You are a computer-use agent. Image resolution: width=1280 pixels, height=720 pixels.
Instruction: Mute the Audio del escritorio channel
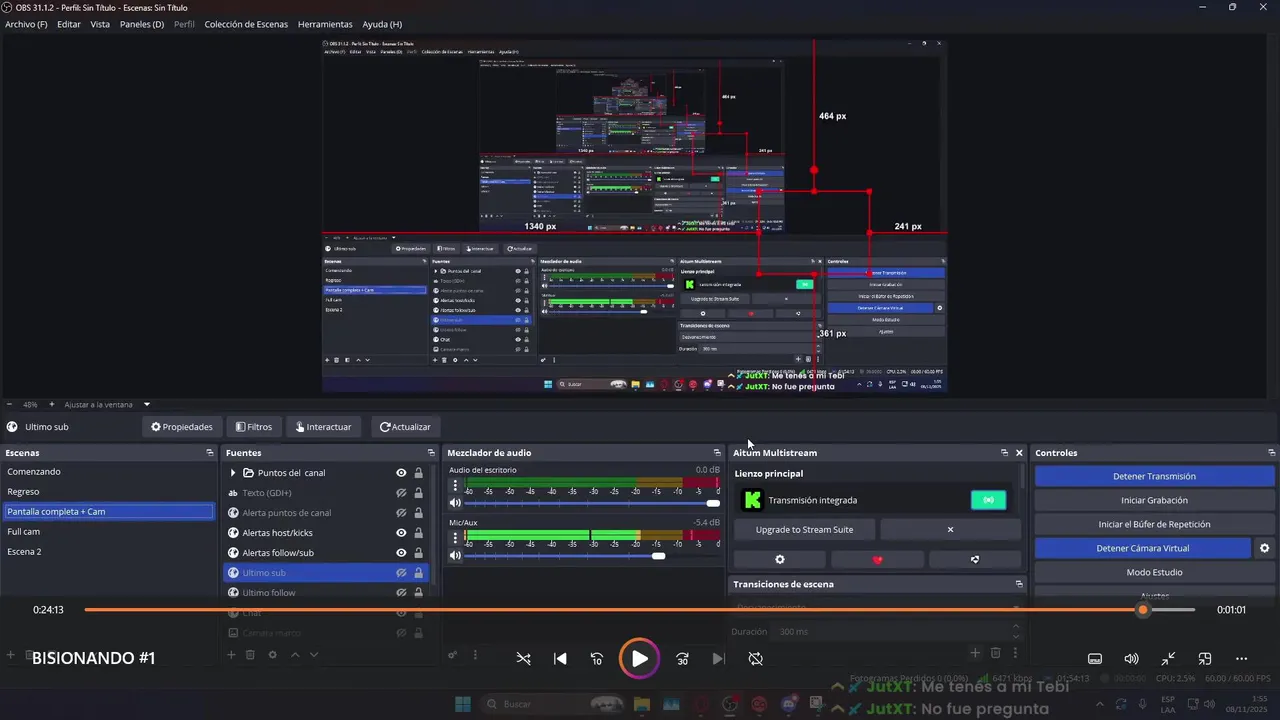point(455,503)
